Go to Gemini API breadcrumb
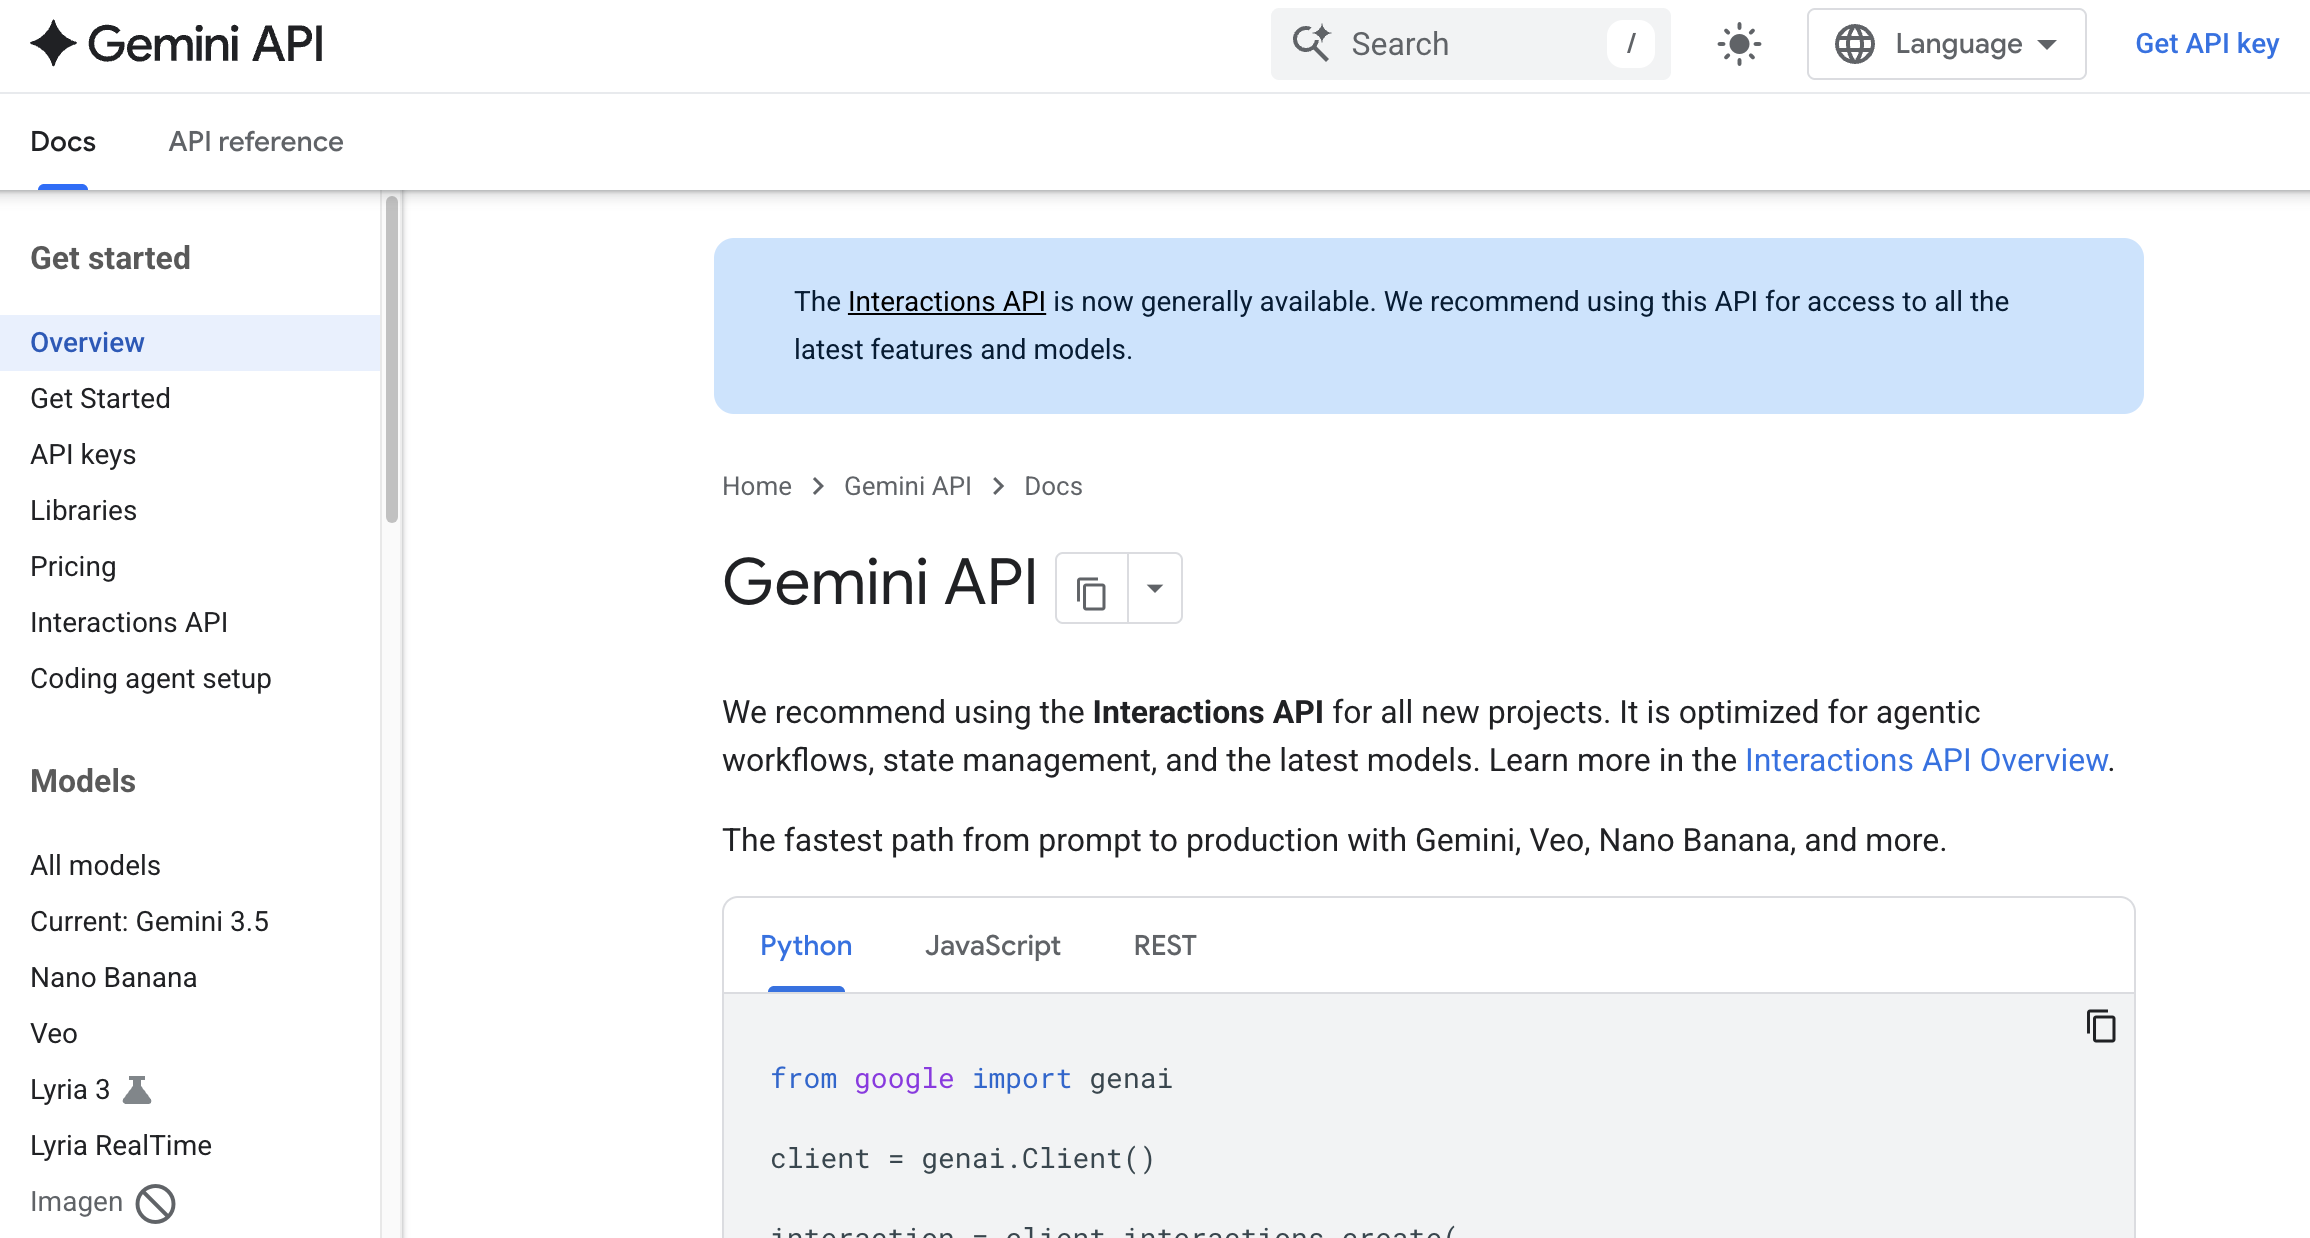2310x1238 pixels. 907,487
